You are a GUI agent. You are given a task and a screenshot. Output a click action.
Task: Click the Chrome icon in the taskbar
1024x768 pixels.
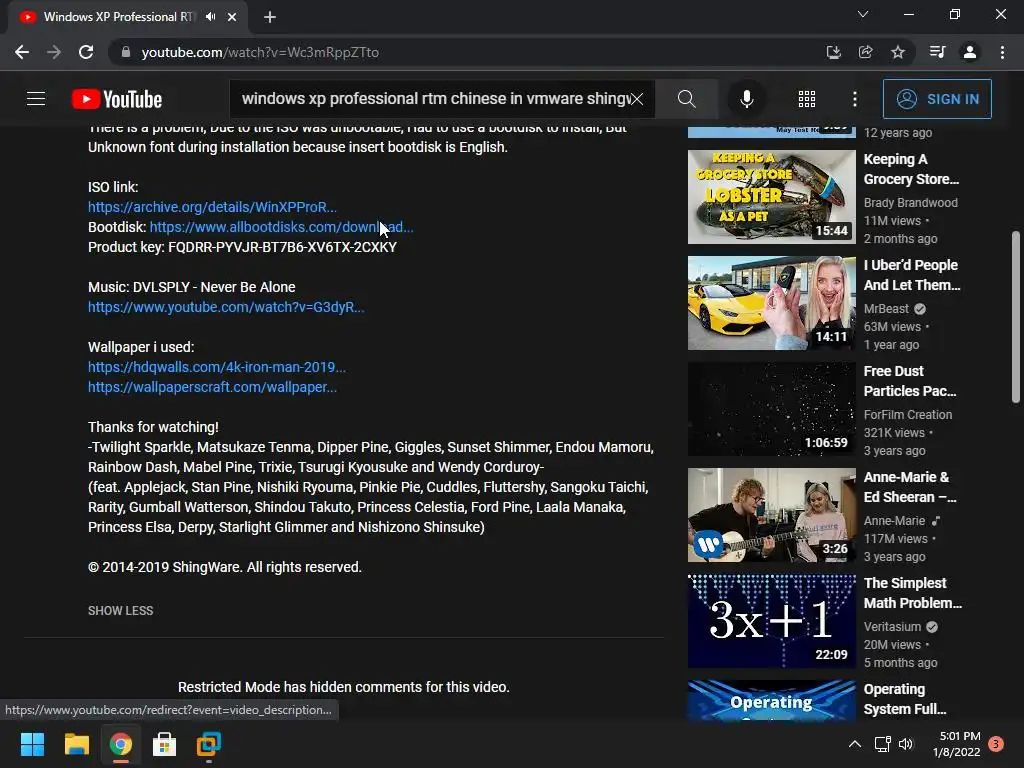pos(120,744)
